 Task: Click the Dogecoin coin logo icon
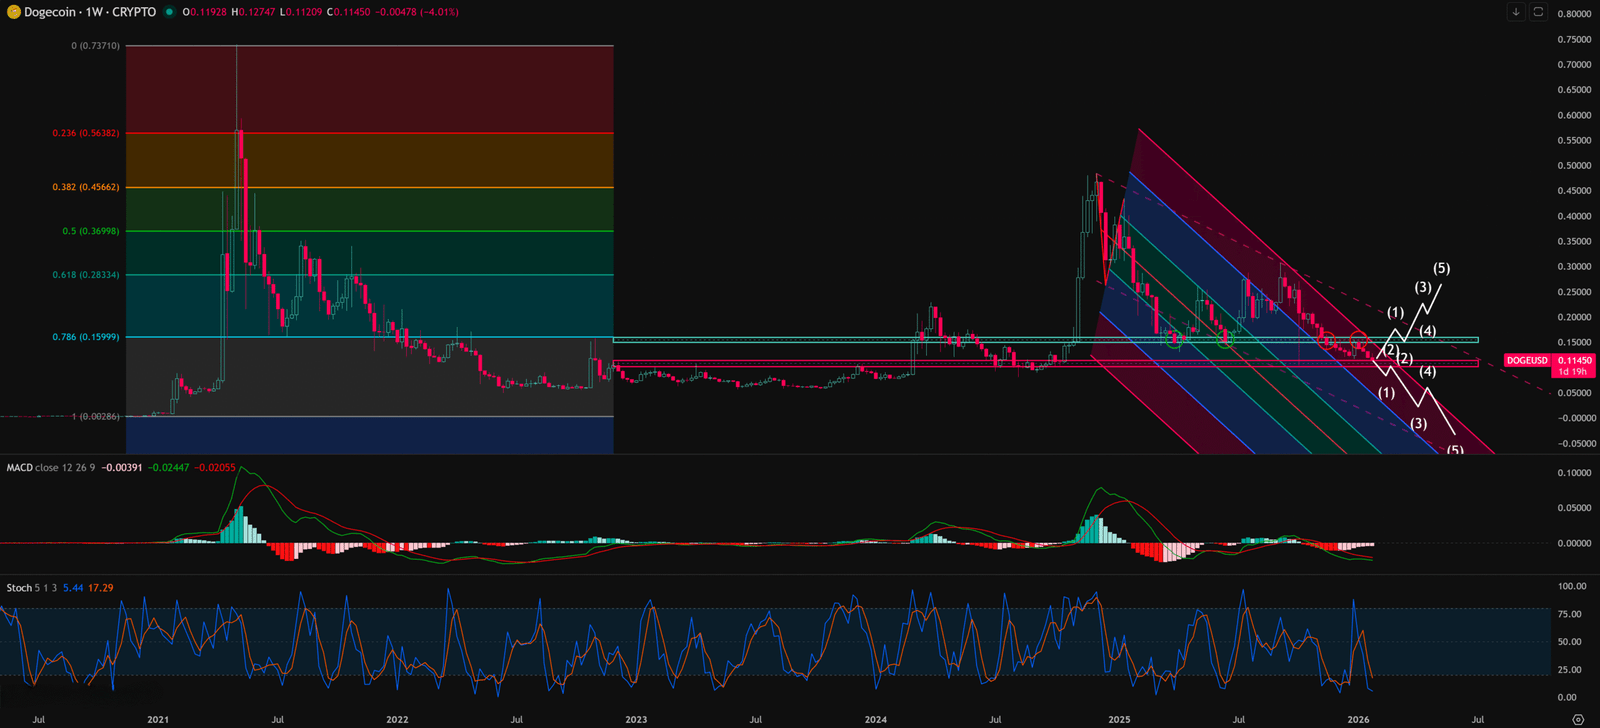14,12
